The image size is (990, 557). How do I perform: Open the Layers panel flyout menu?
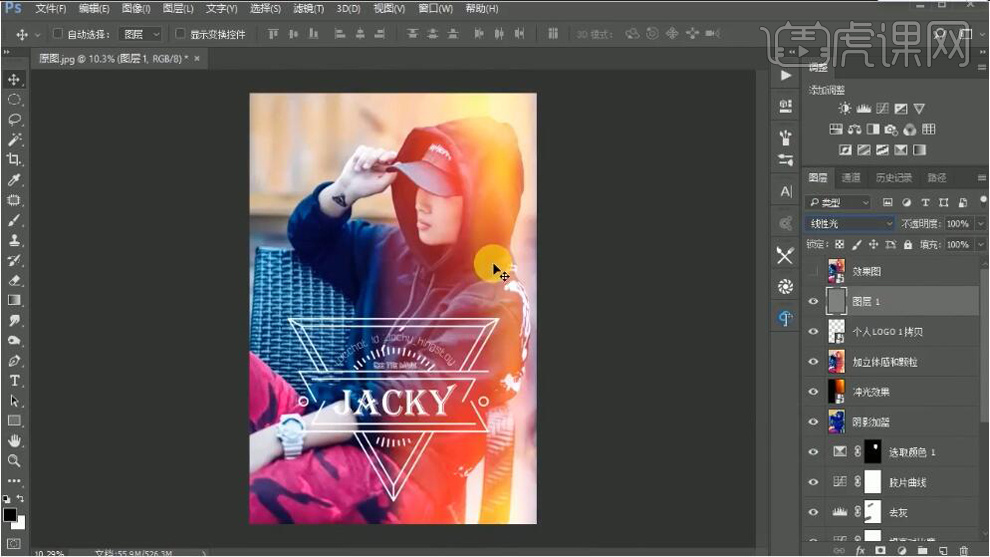(x=981, y=177)
